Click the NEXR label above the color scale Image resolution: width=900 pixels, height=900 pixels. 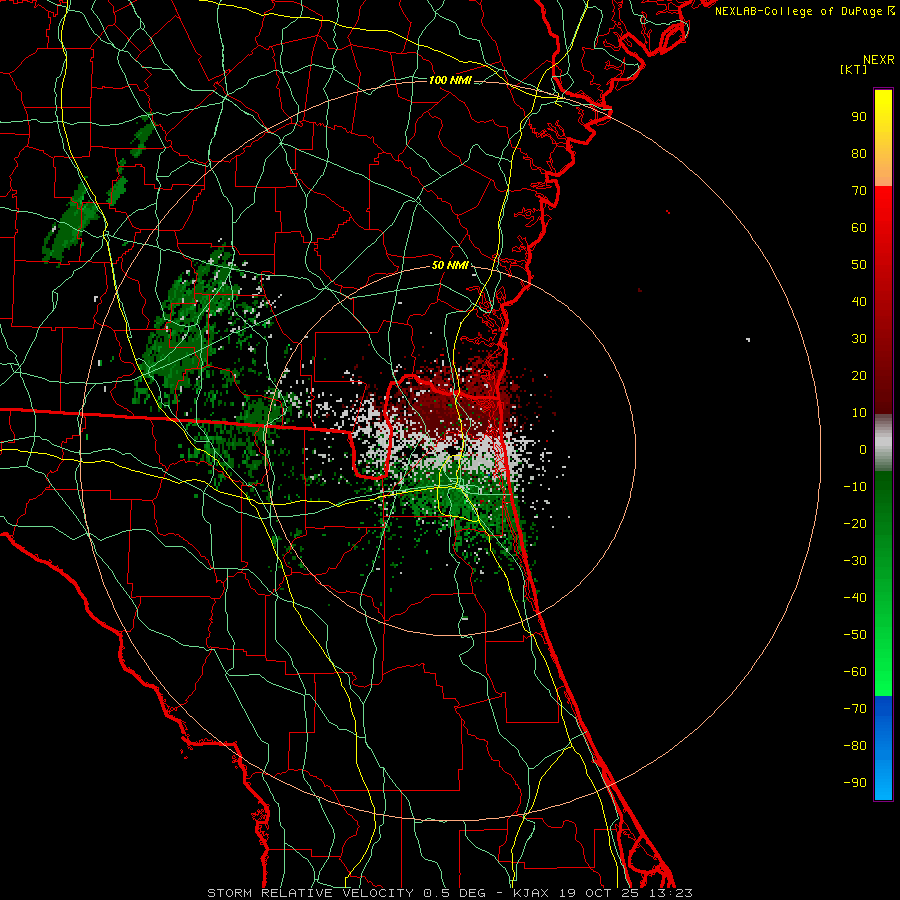(879, 60)
